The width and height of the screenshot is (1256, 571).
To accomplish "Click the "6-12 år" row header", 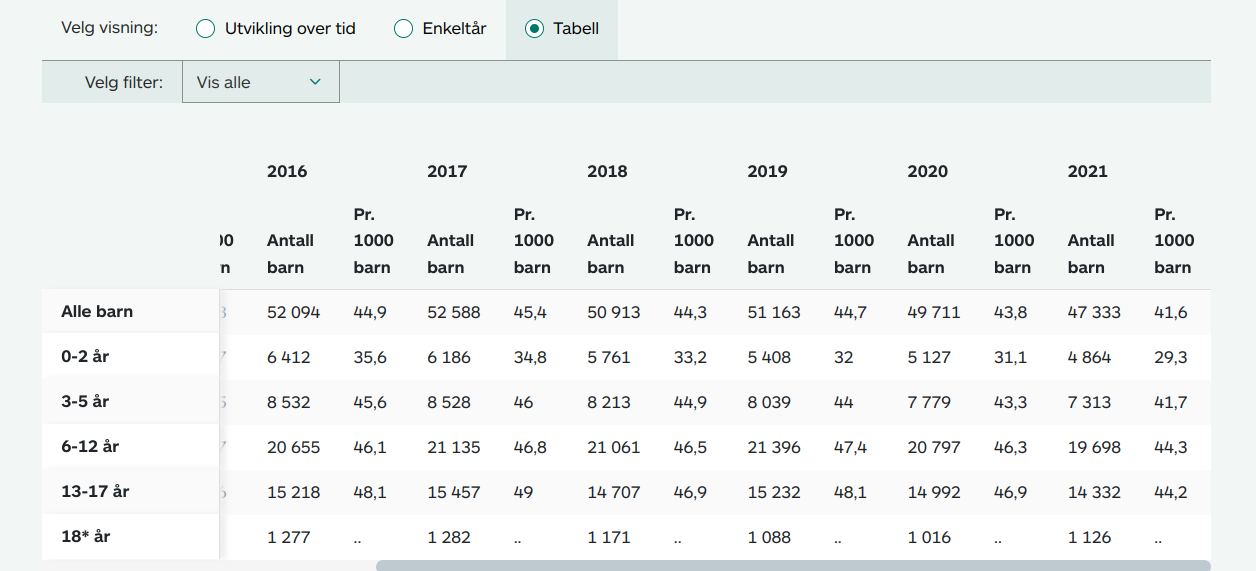I will [90, 447].
